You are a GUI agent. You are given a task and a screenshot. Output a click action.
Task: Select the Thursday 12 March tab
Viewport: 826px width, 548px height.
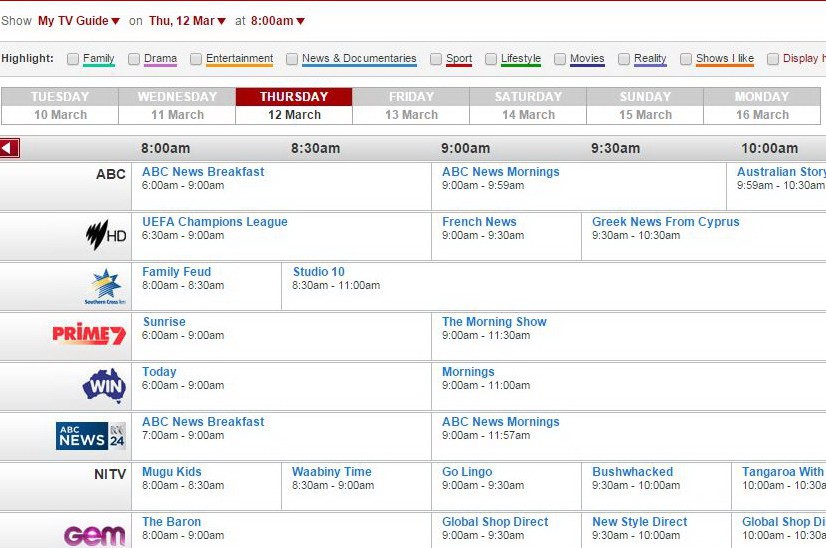tap(294, 106)
